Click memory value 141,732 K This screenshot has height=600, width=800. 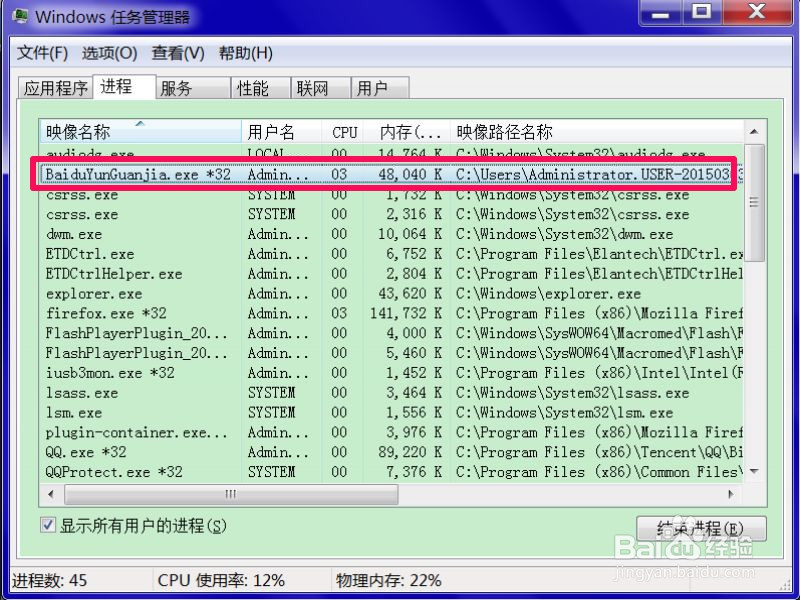(x=406, y=313)
